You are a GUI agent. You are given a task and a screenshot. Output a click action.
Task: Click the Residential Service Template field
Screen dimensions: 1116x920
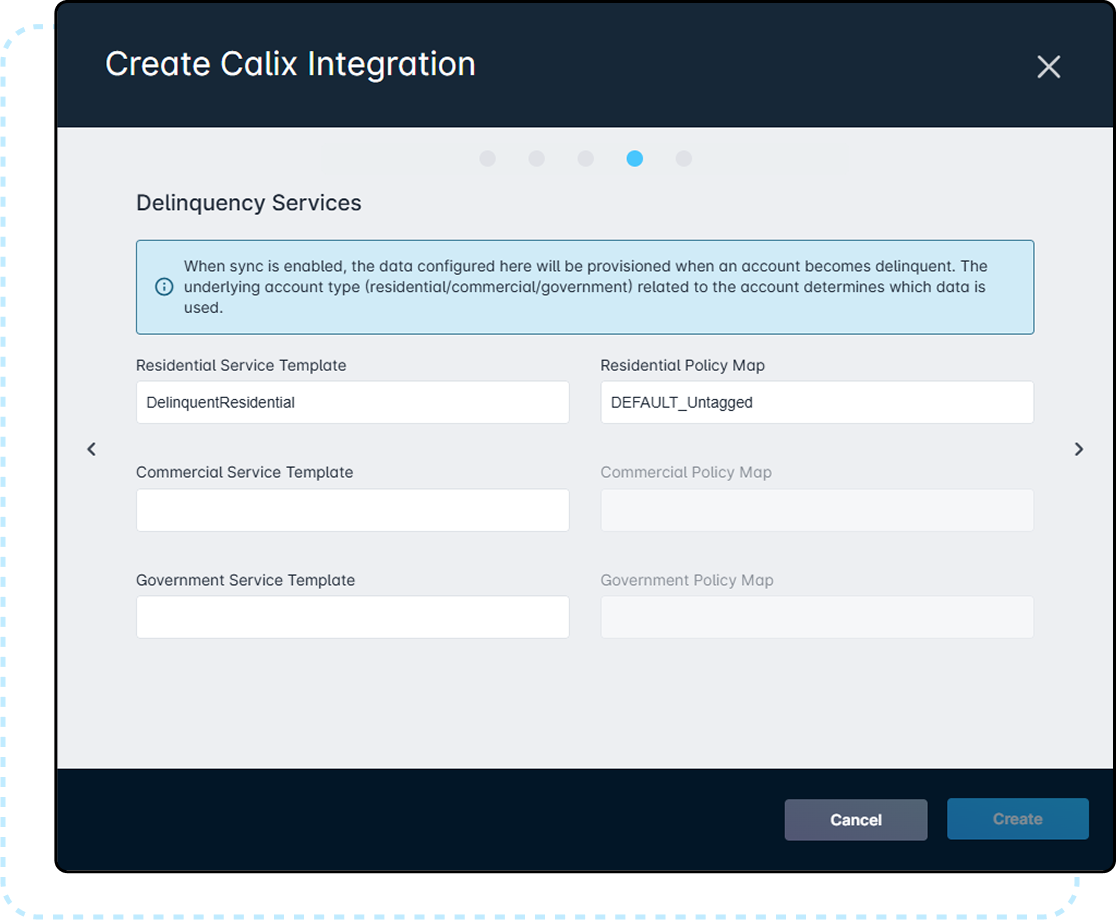tap(352, 402)
